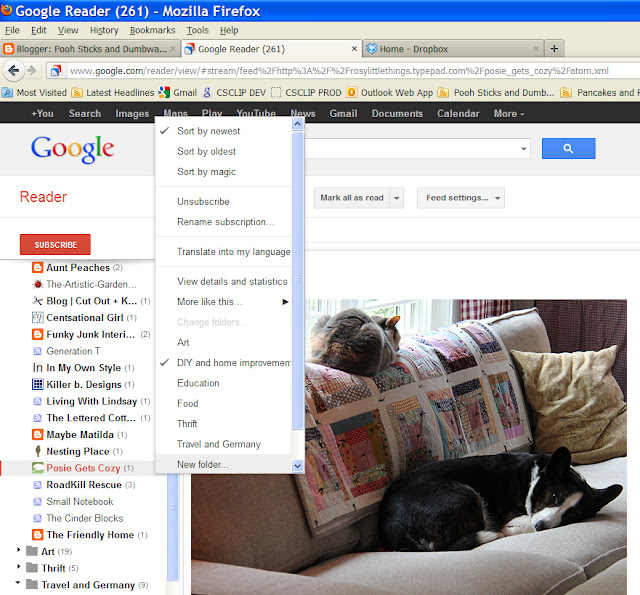
Task: Check Travel and Germany in the menu
Action: (x=219, y=444)
